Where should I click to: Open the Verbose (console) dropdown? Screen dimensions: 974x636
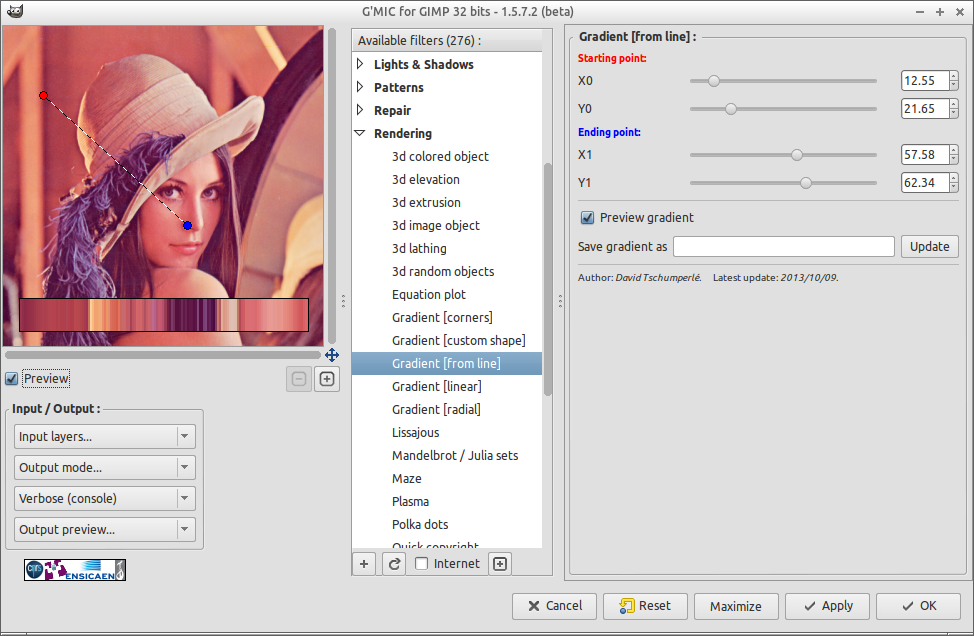[x=105, y=499]
